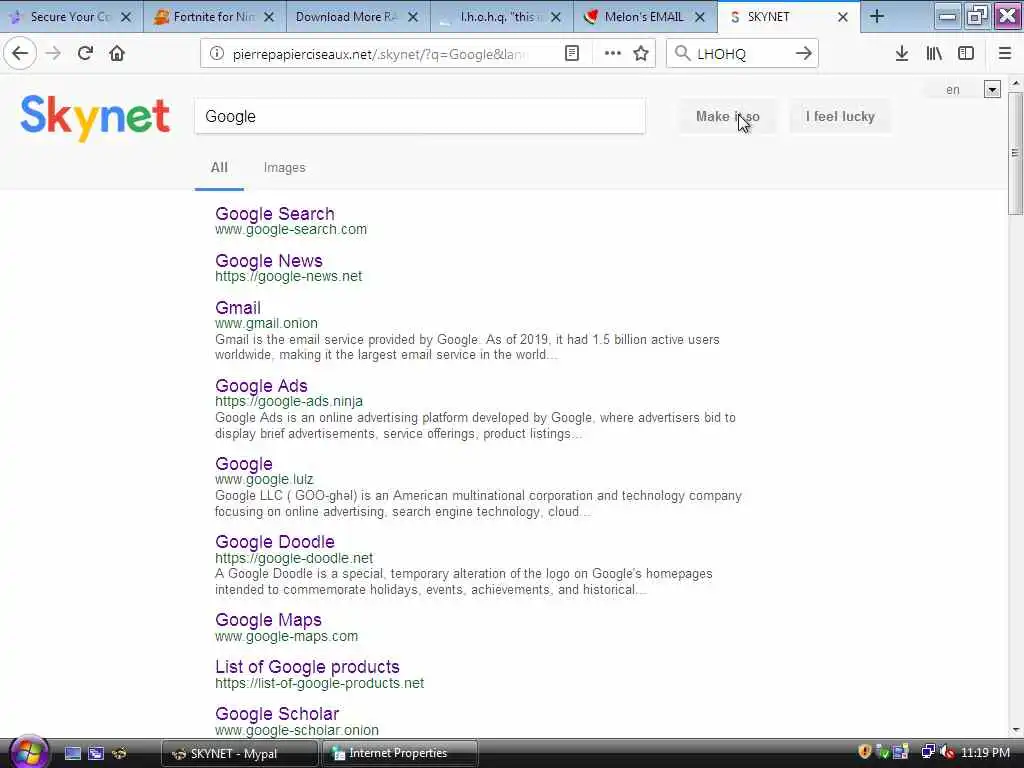The height and width of the screenshot is (768, 1024).
Task: Open the Windows Start orb
Action: coord(28,752)
